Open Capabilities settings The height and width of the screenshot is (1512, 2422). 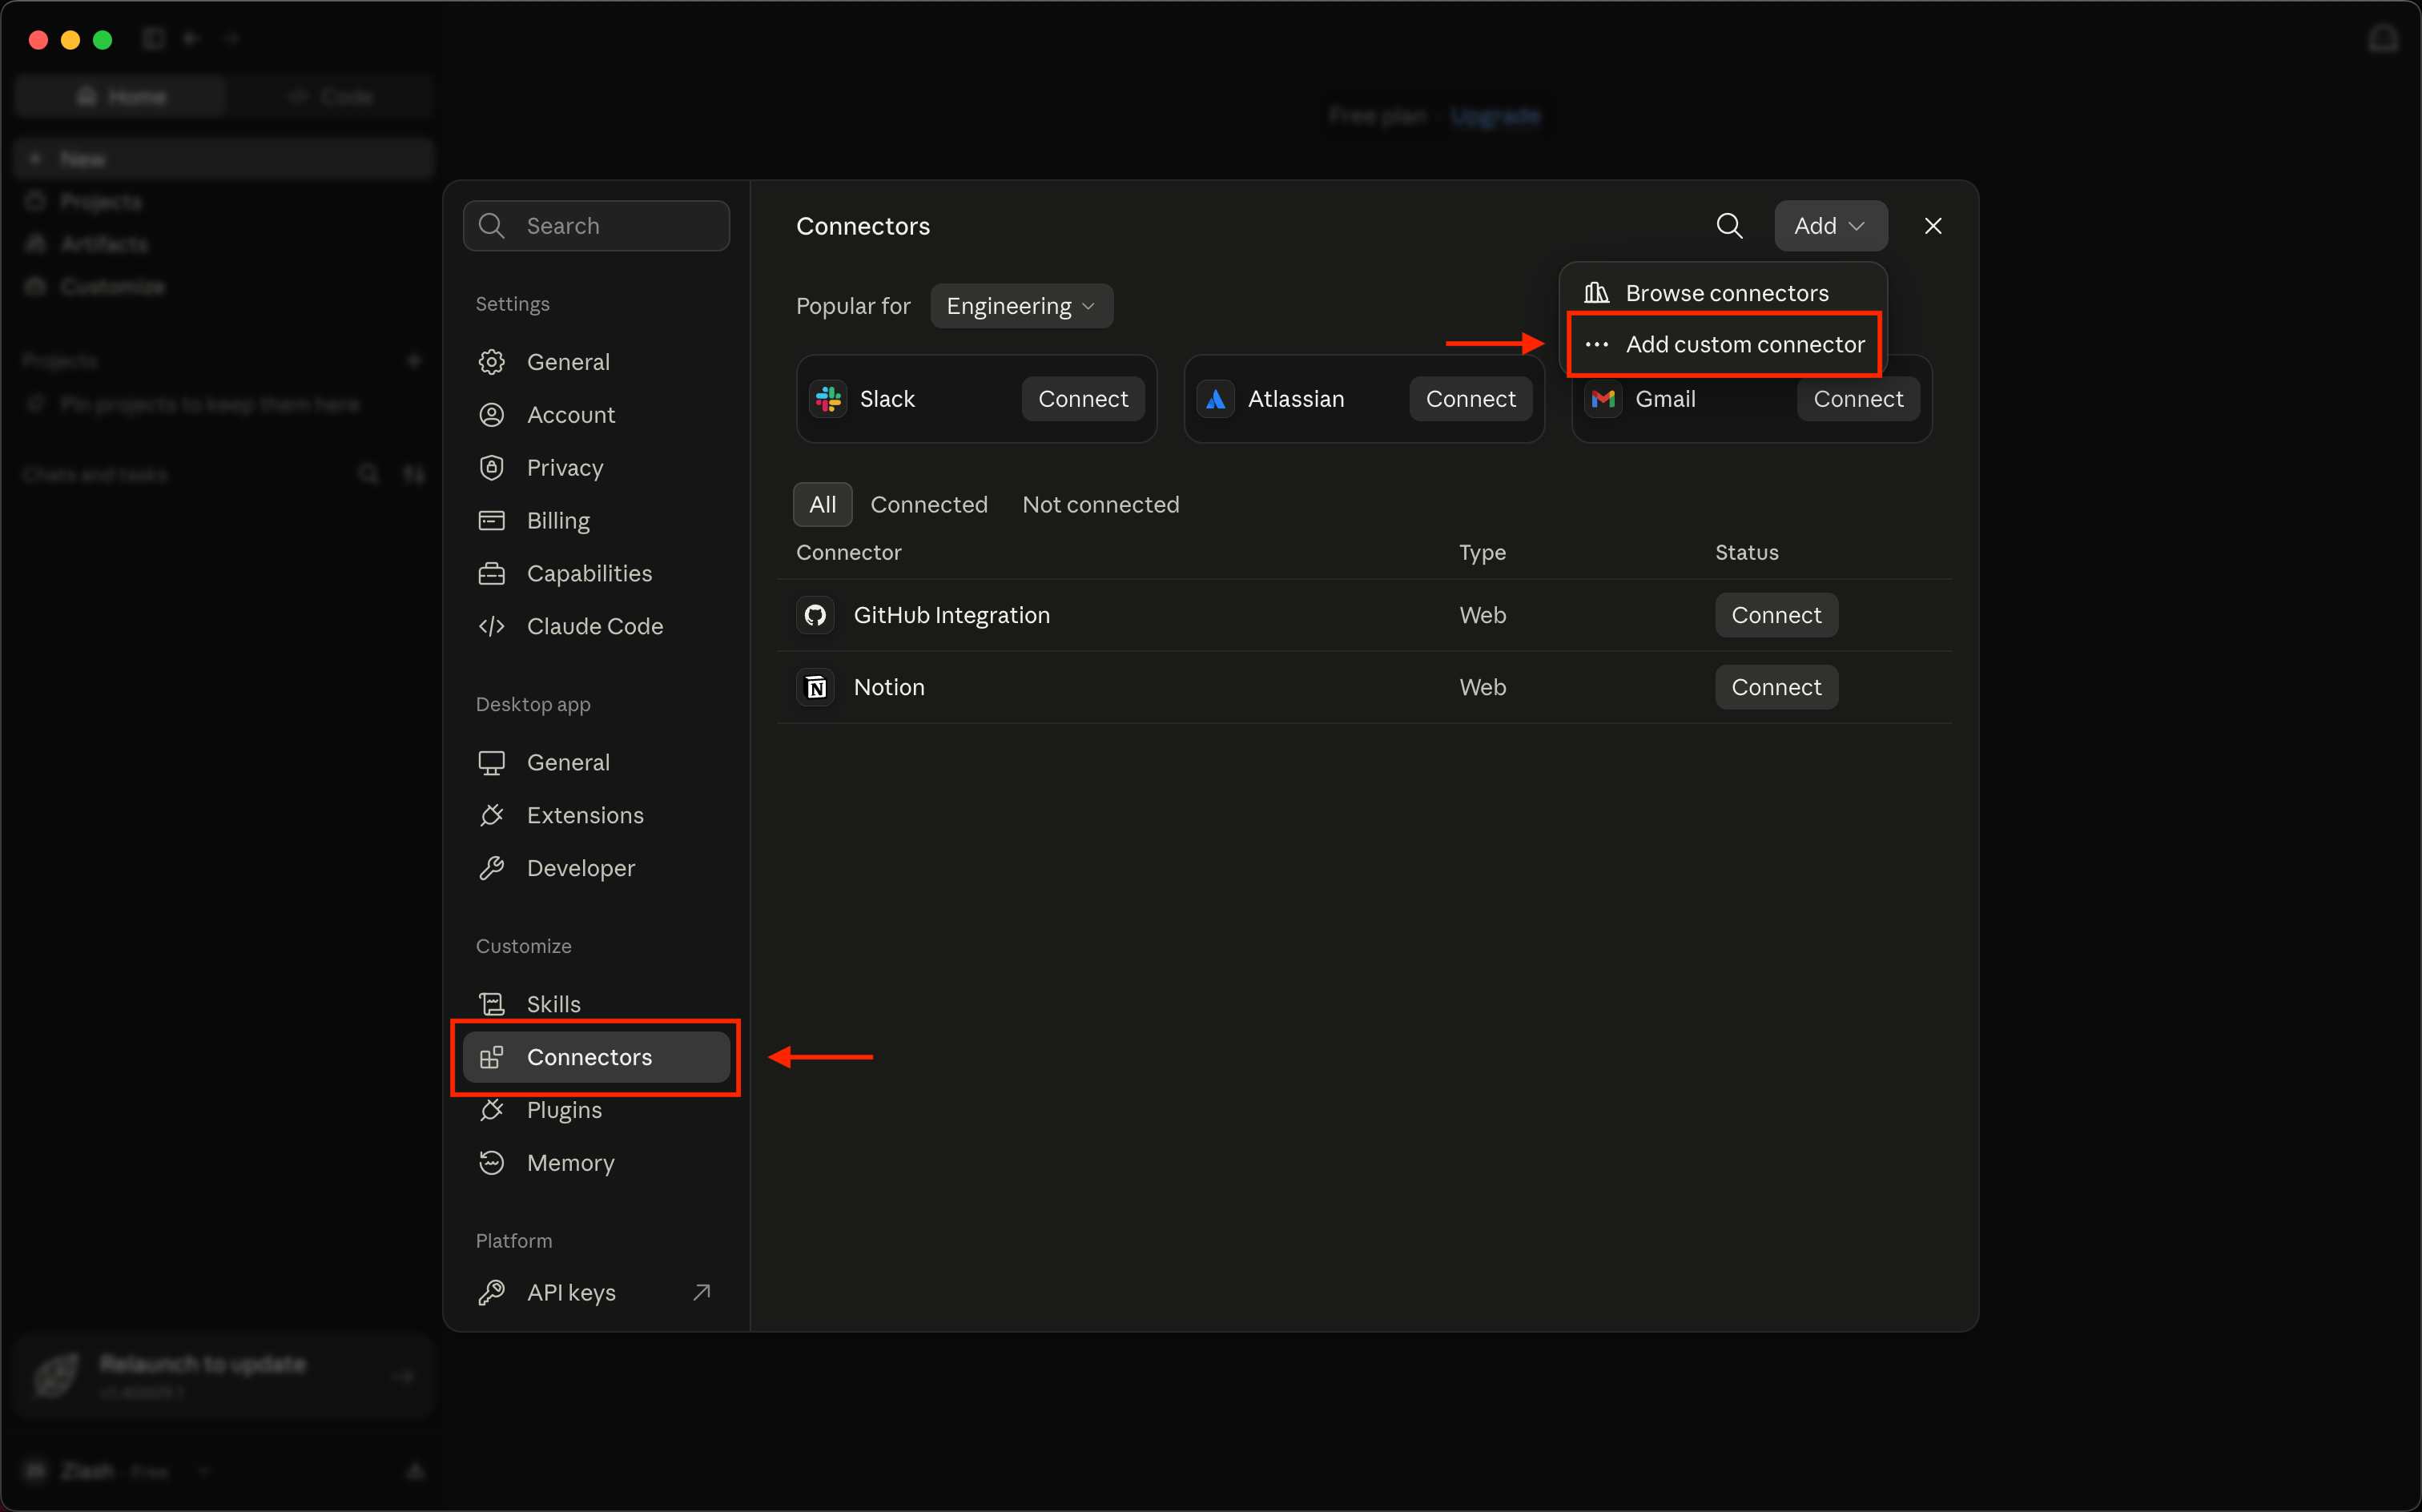point(596,574)
